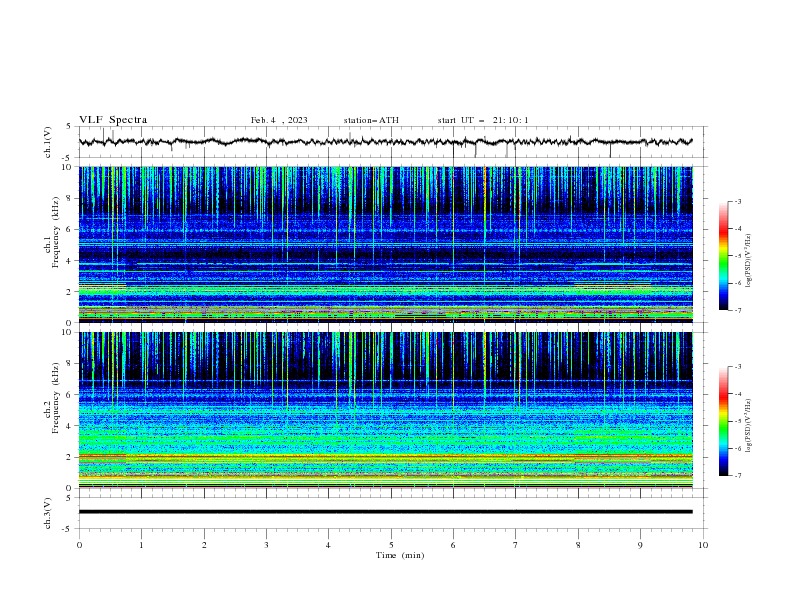The height and width of the screenshot is (612, 792).
Task: Click the "5" tick on ch.1(V) axis
Action: (x=70, y=127)
